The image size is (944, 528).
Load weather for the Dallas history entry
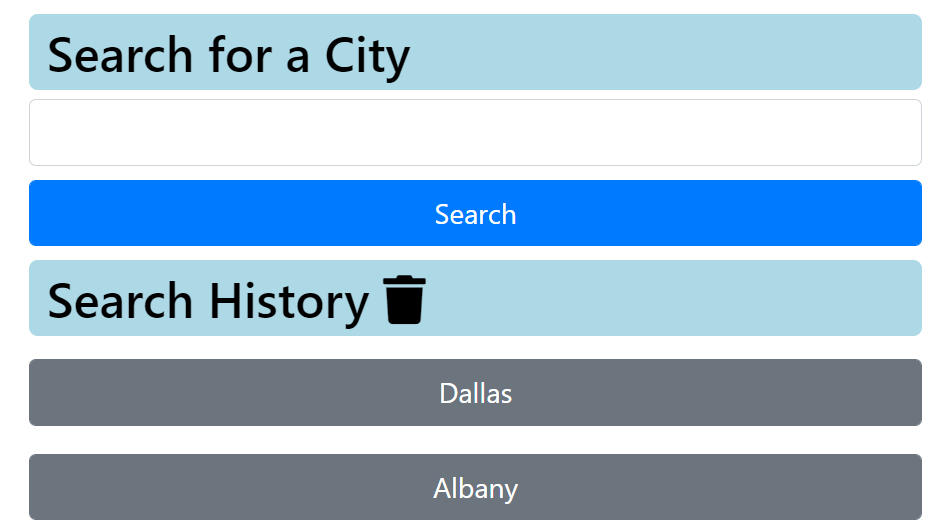click(x=475, y=393)
